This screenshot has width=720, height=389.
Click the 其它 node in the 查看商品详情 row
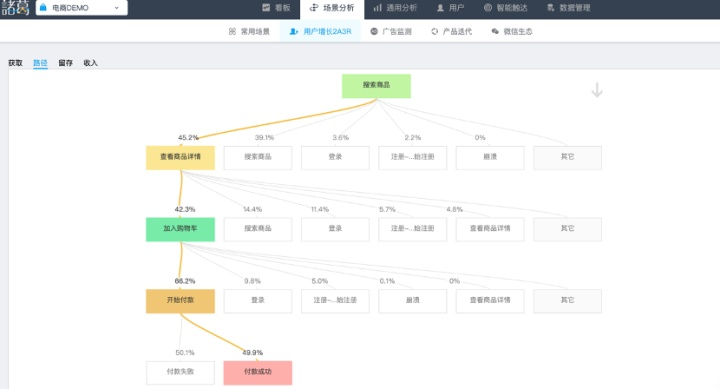pos(568,158)
